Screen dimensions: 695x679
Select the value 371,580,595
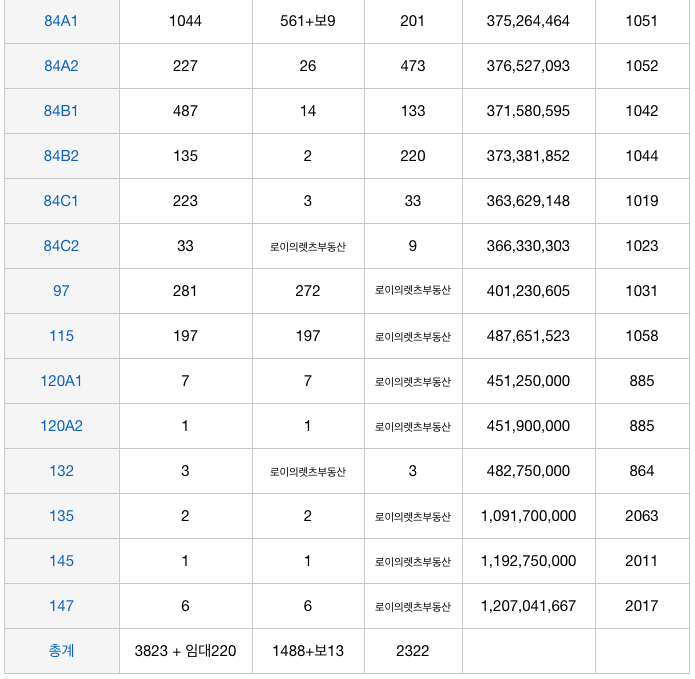coord(528,111)
